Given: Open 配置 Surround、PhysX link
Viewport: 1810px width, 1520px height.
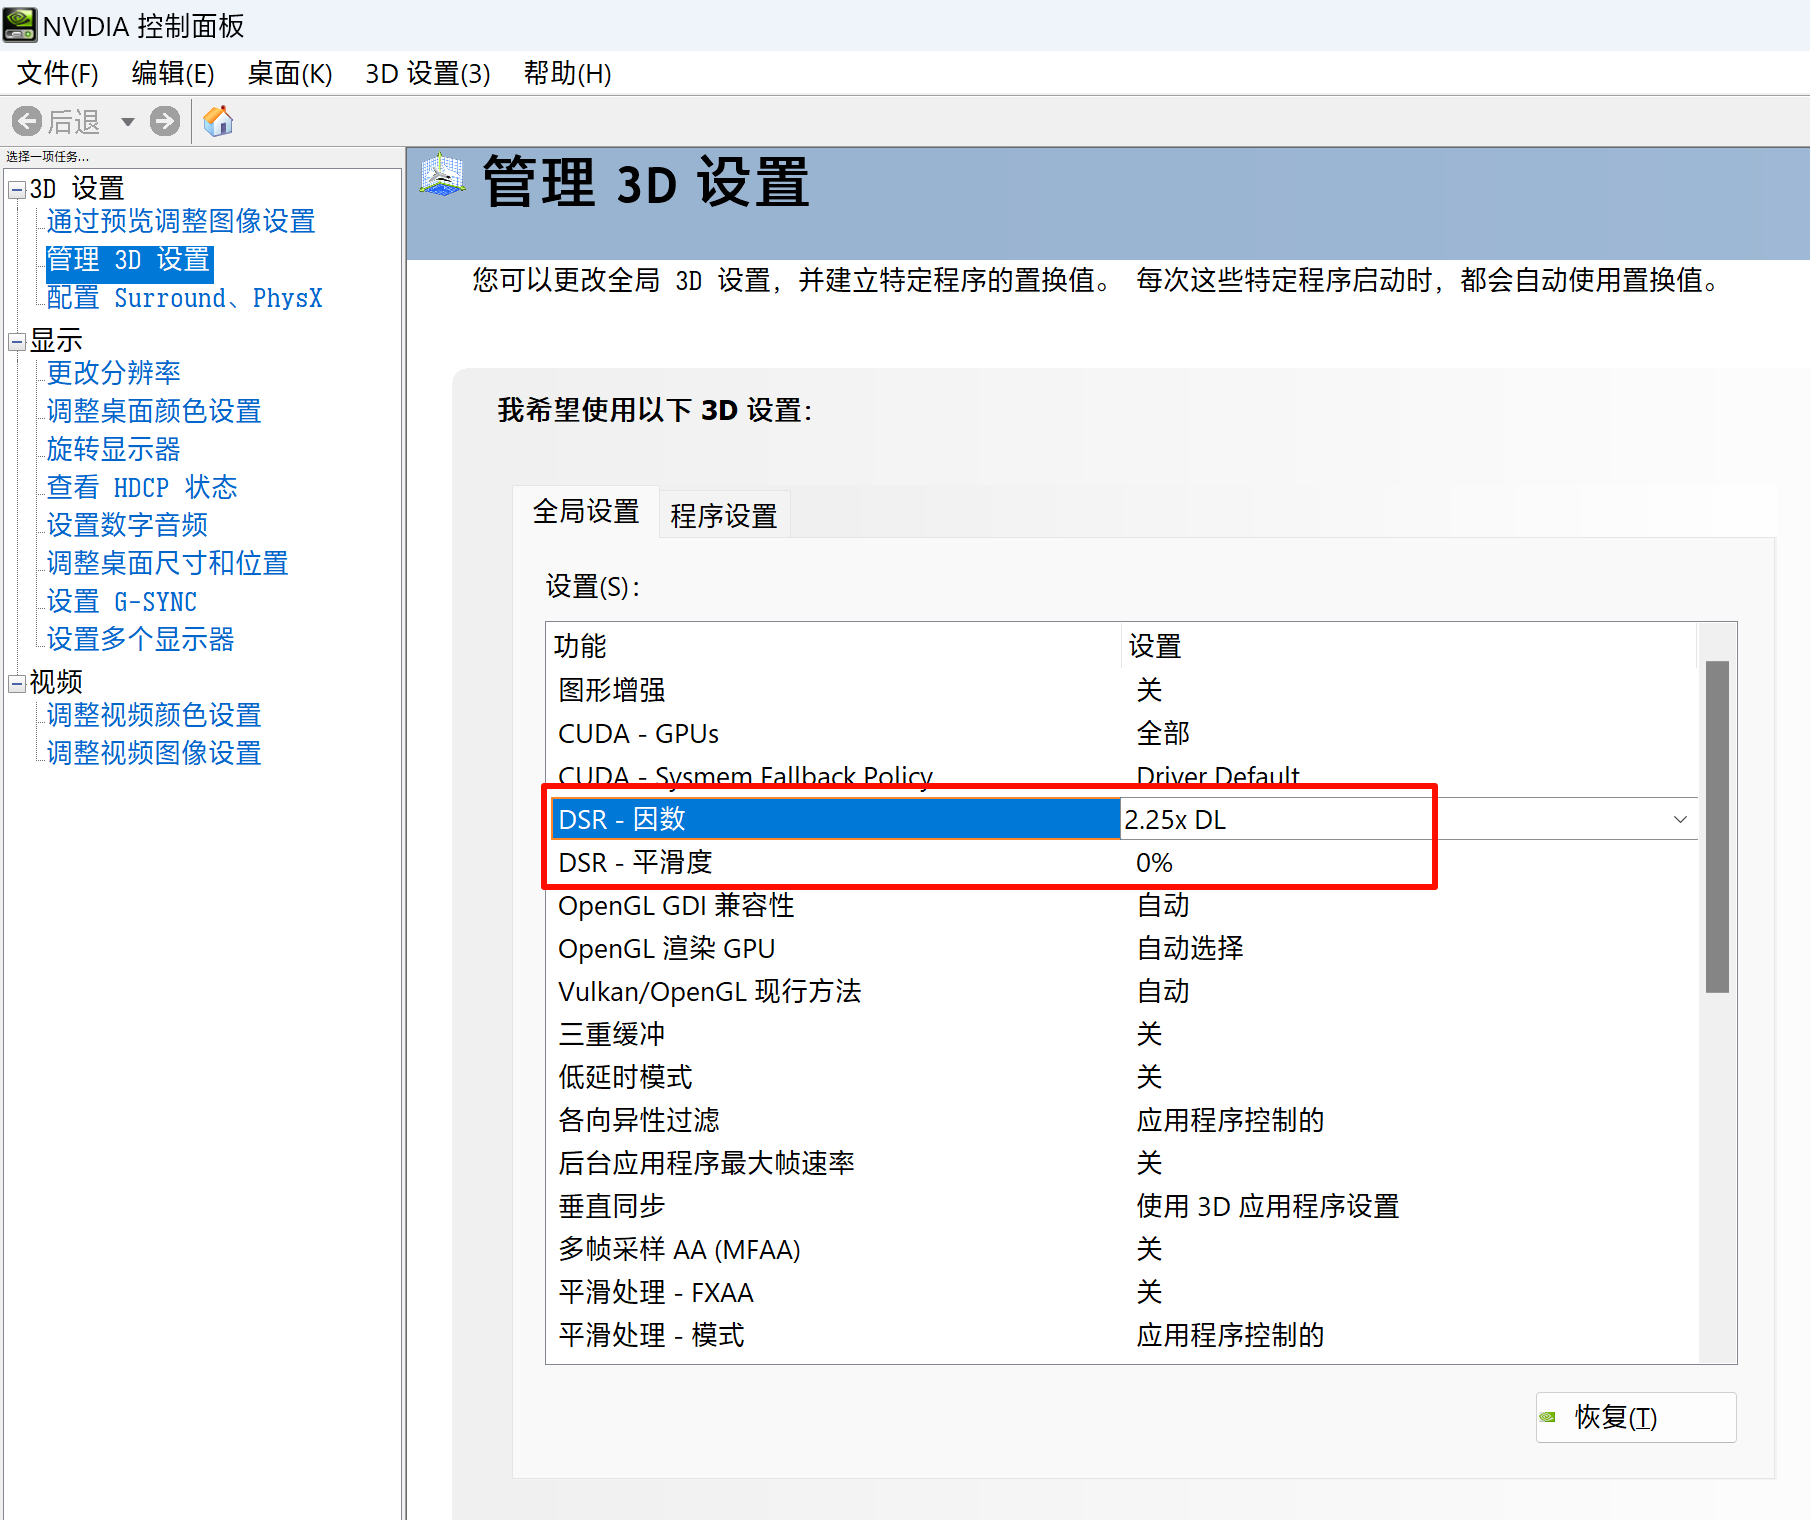Looking at the screenshot, I should [185, 298].
